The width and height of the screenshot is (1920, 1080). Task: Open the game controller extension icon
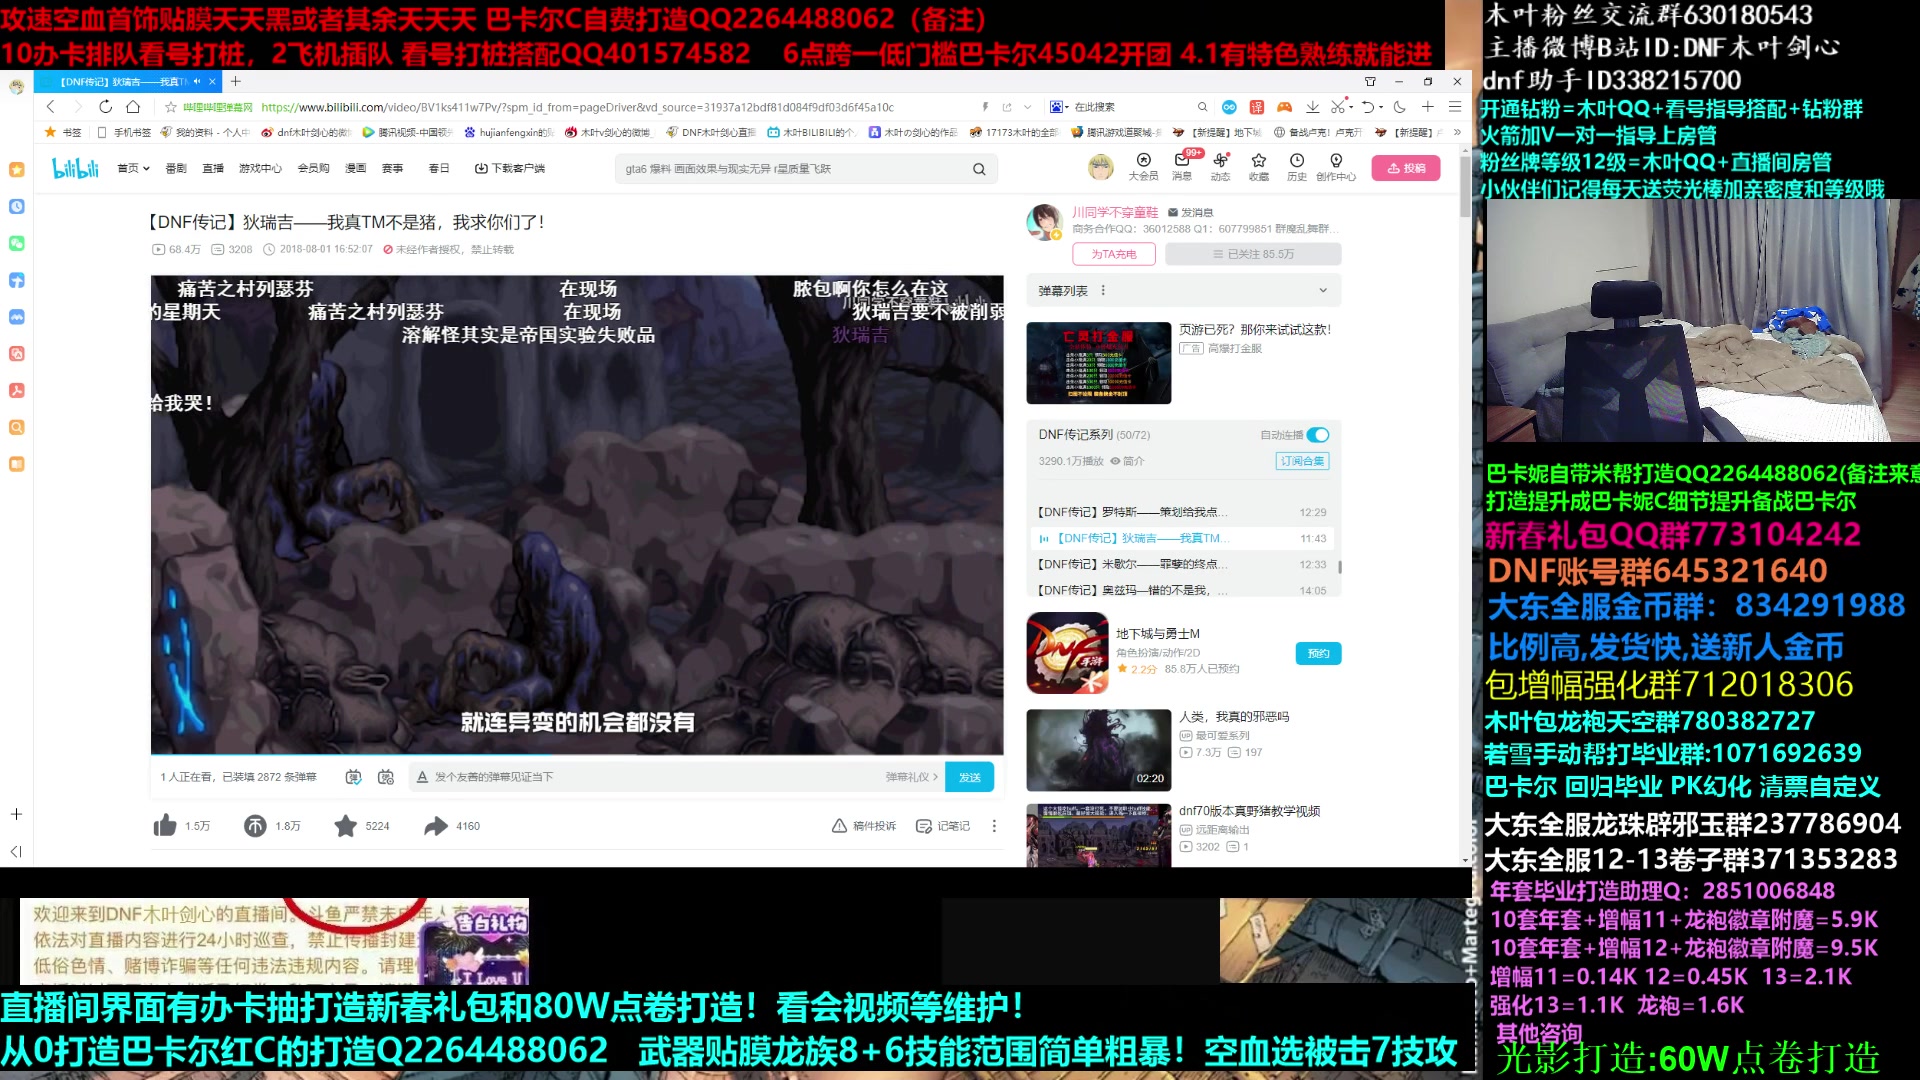1284,107
